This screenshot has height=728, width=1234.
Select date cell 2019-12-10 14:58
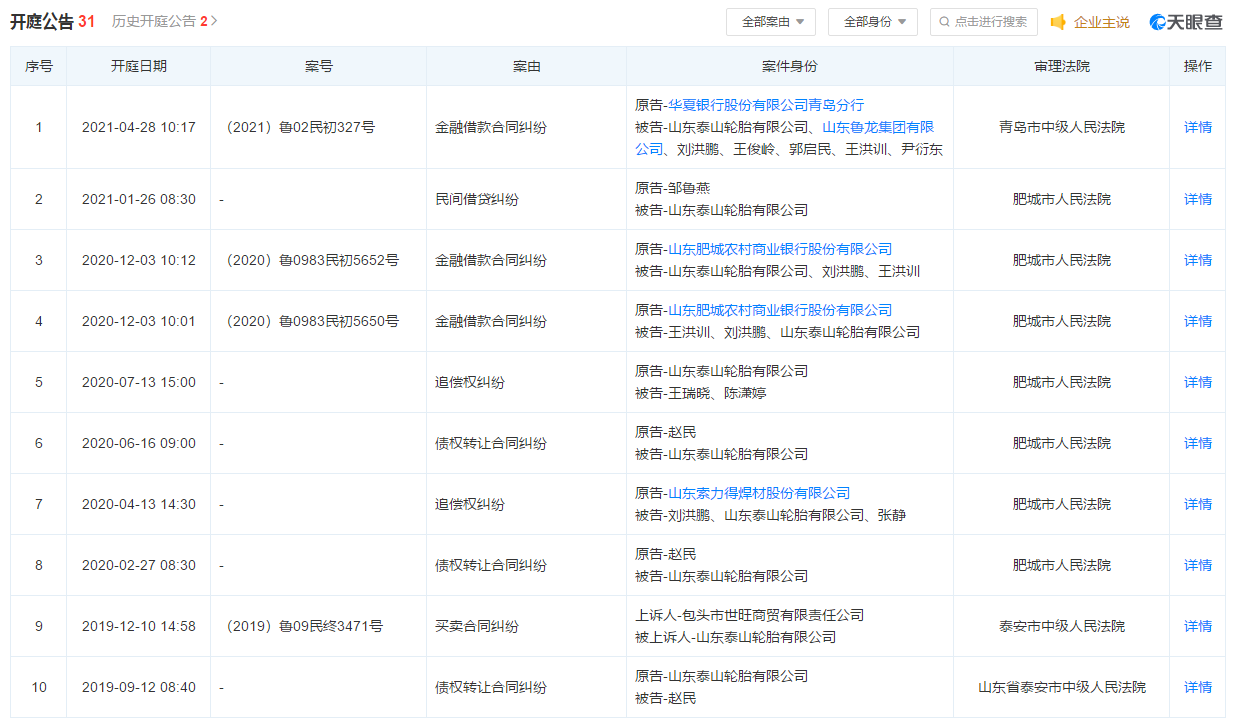point(139,626)
